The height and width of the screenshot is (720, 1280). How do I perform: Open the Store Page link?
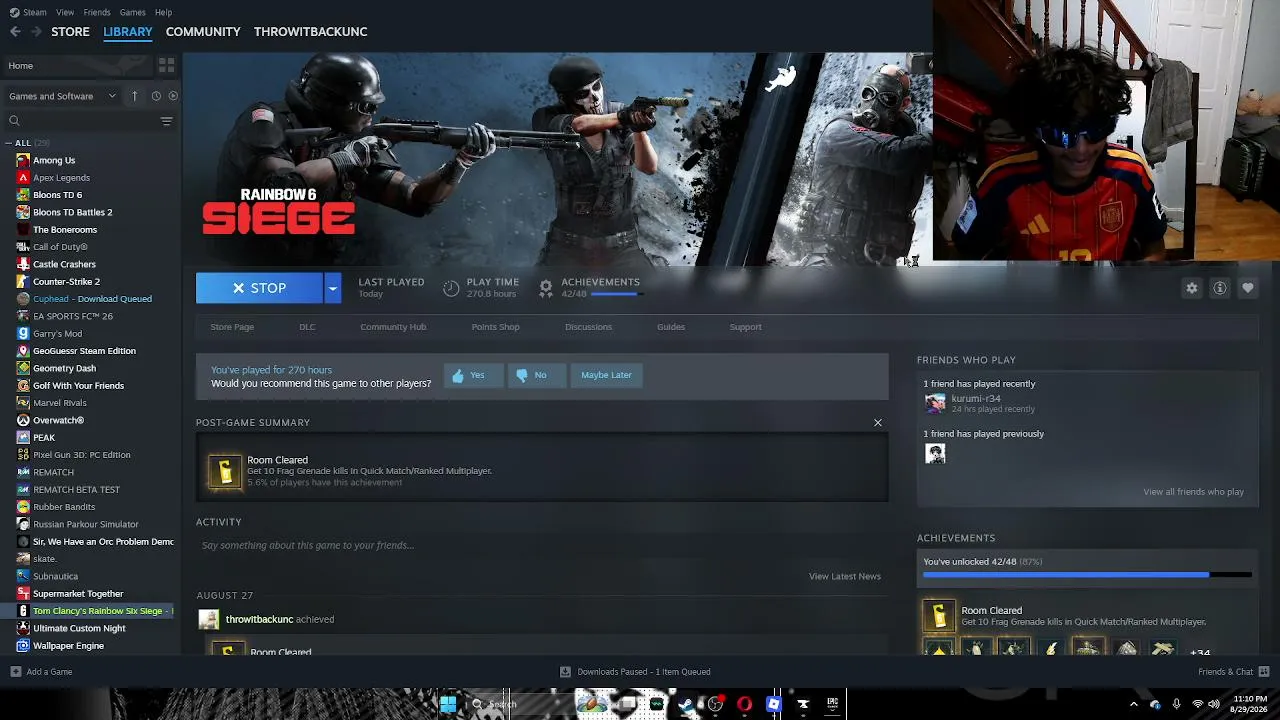pos(232,327)
